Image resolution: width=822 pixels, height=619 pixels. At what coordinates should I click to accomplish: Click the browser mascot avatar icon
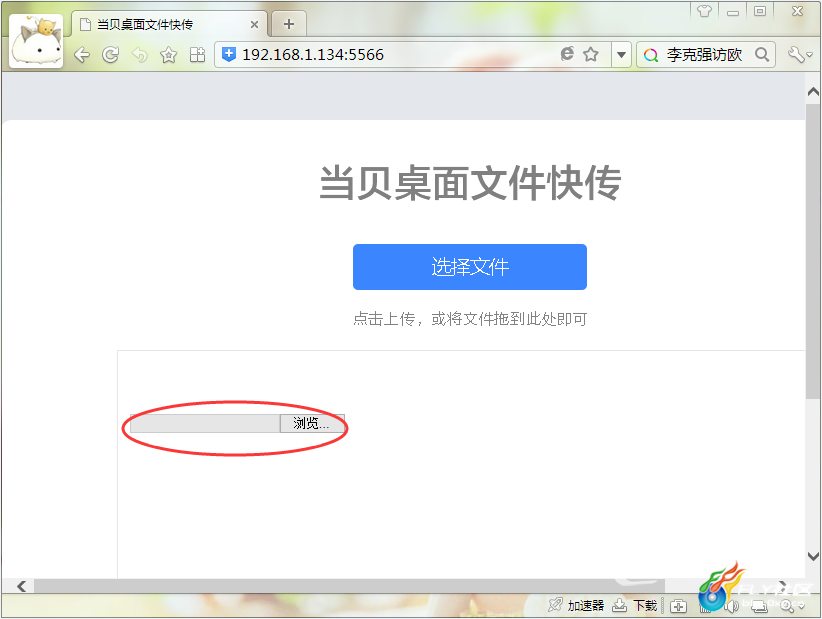[36, 41]
